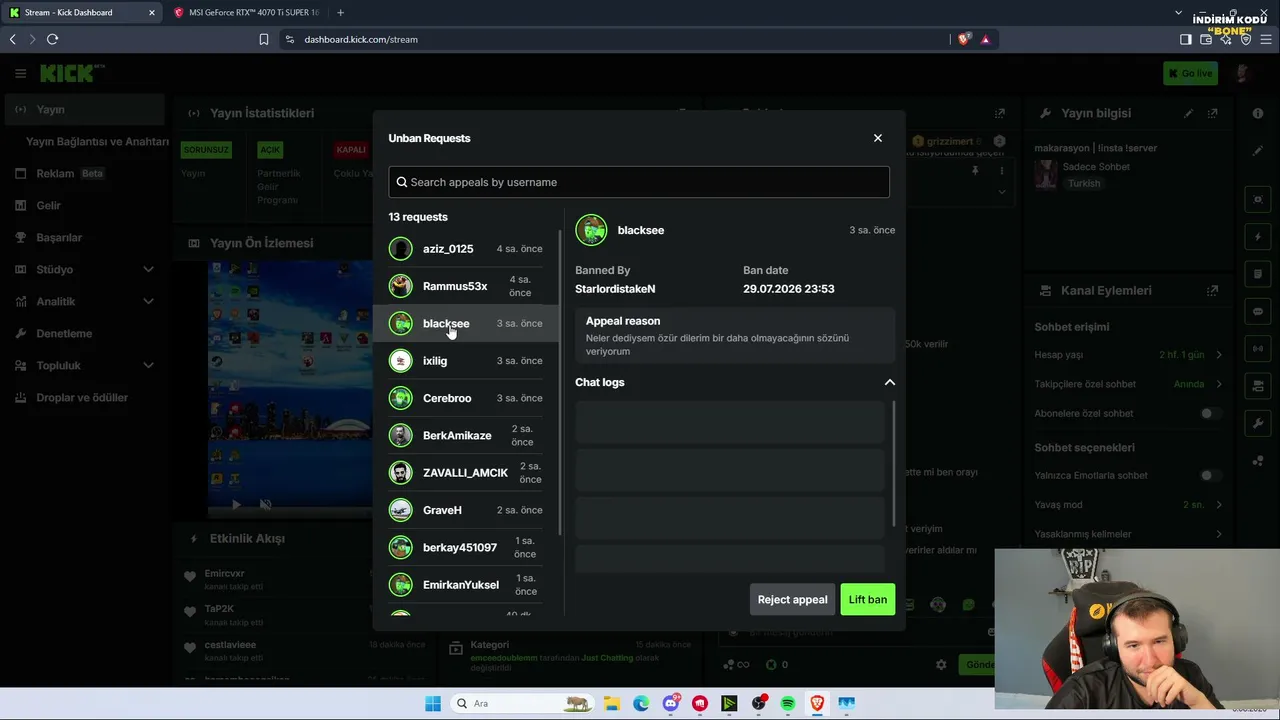Open Takipçilere özel sohbet options
This screenshot has height=720, width=1280.
coord(1219,384)
